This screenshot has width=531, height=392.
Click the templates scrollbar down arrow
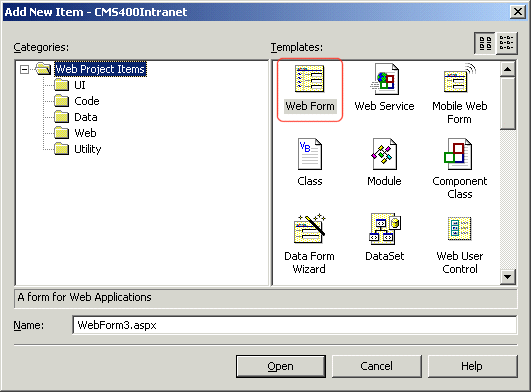coord(507,277)
